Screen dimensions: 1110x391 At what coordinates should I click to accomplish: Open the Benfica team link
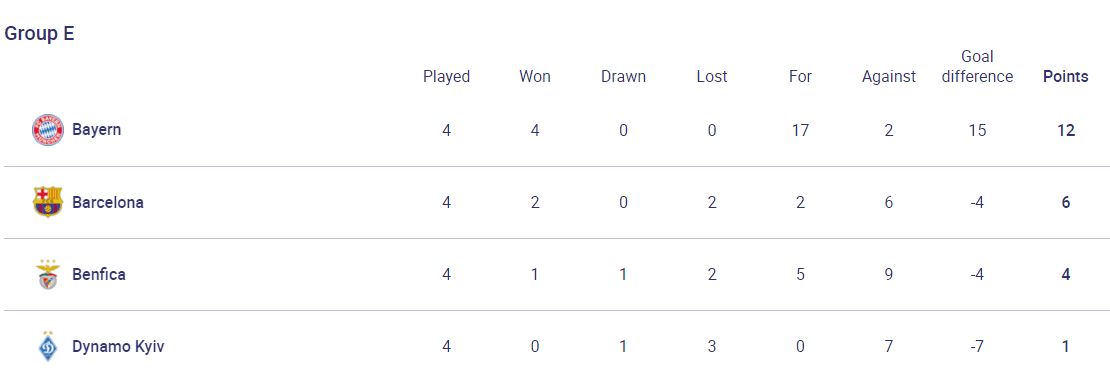(x=99, y=275)
